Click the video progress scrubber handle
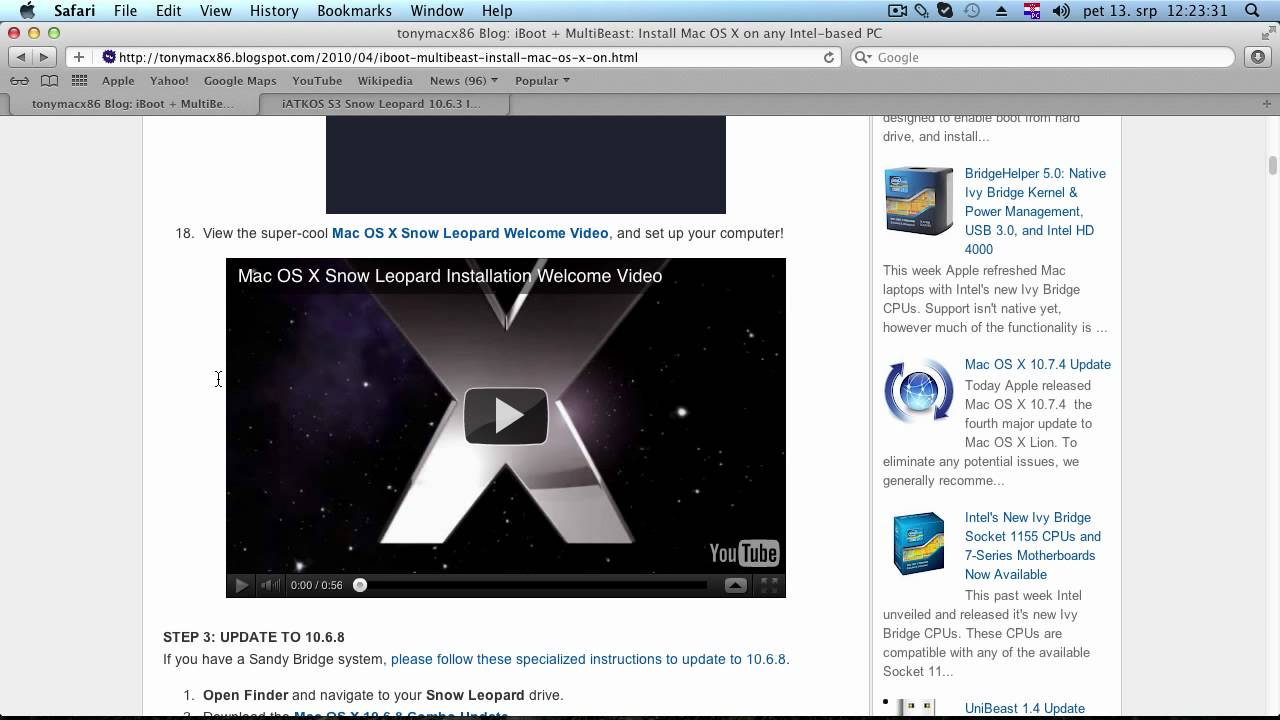The image size is (1280, 720). pos(360,585)
